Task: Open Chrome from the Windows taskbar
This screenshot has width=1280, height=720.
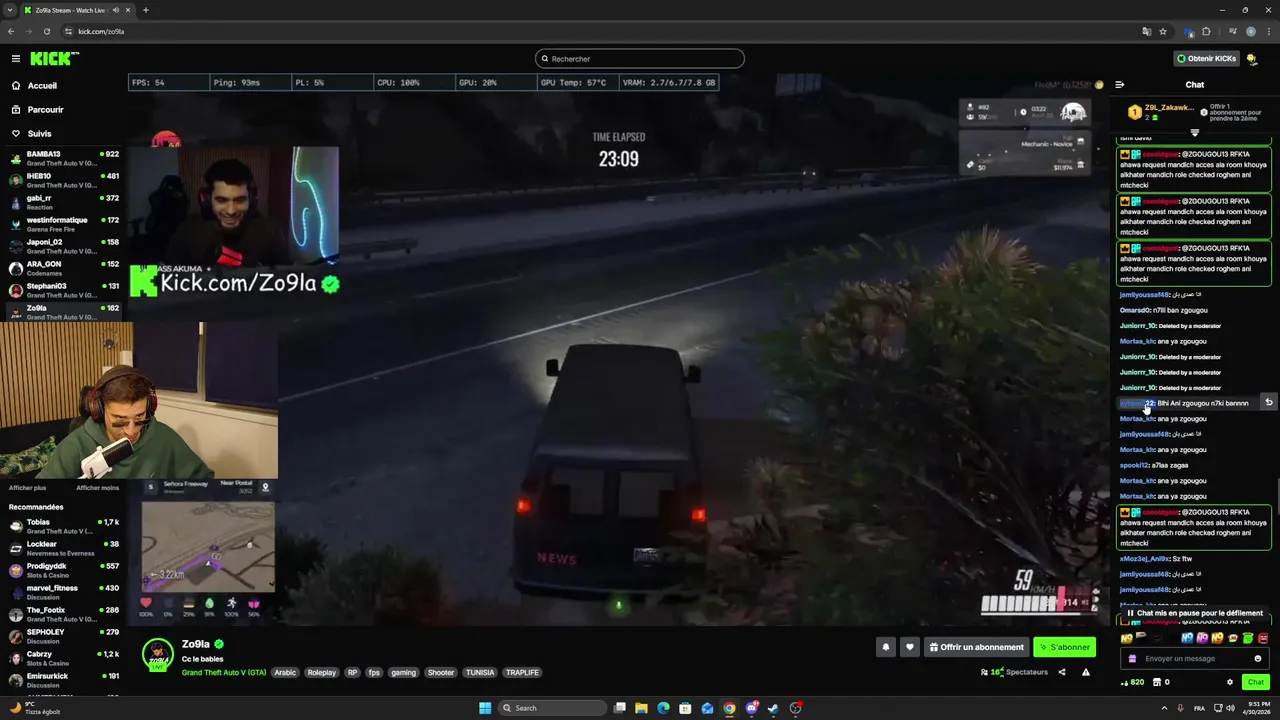Action: tap(729, 708)
